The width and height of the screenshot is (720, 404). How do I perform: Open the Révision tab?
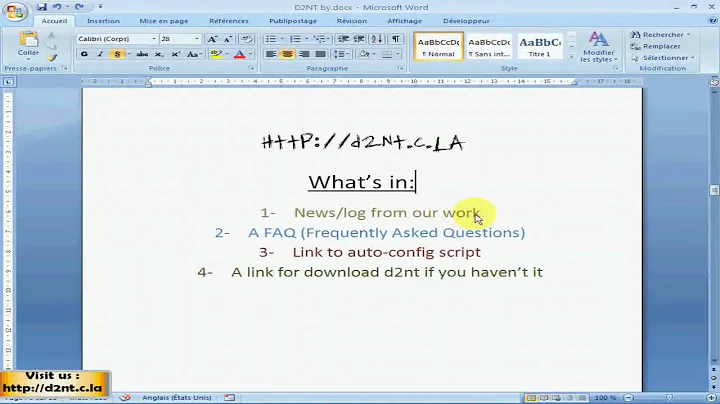(x=352, y=21)
